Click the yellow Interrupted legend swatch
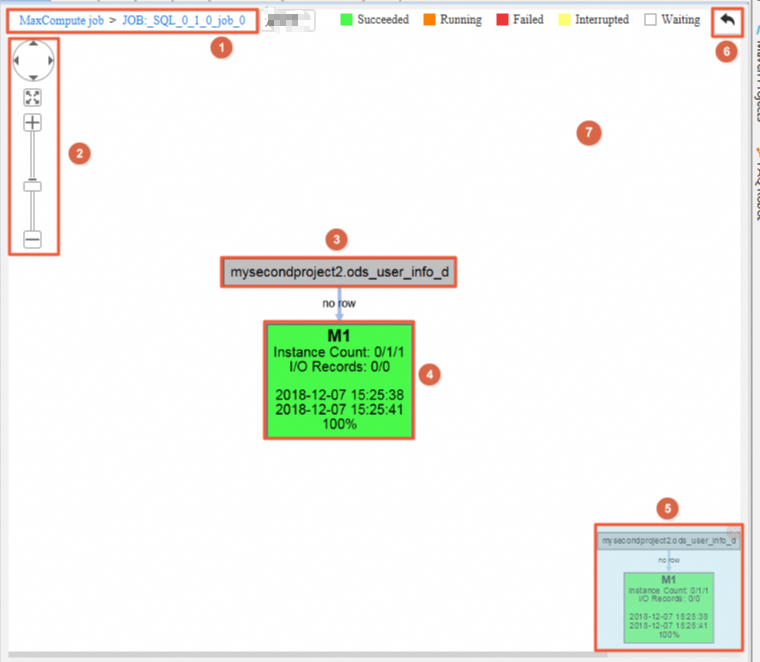 [564, 19]
